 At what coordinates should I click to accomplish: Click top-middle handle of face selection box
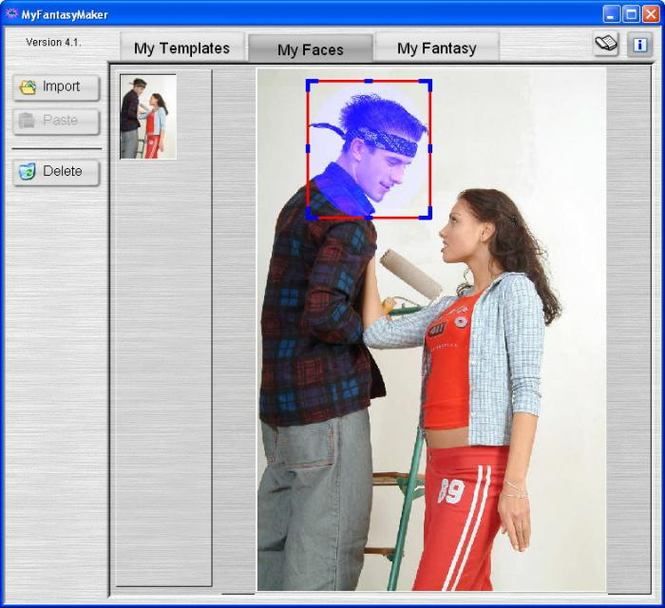(369, 81)
